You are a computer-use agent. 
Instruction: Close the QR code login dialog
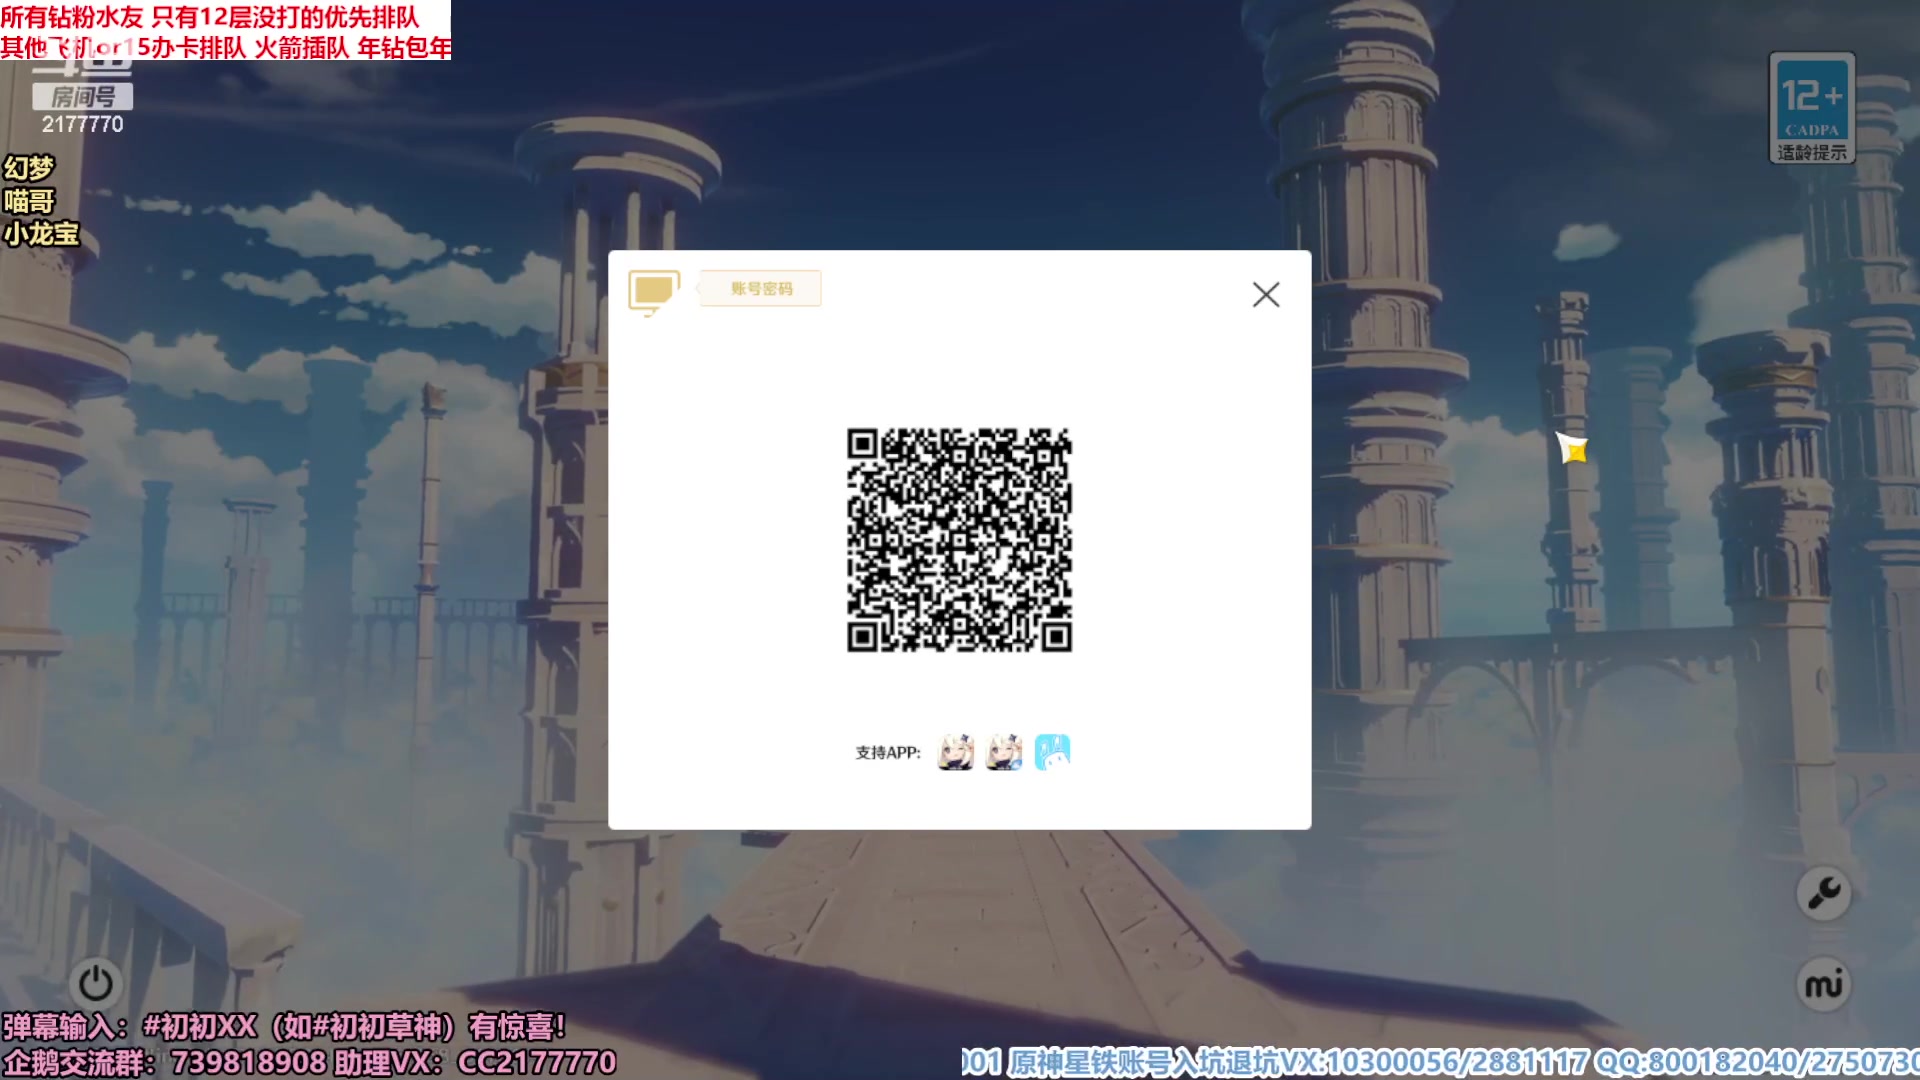coord(1266,294)
